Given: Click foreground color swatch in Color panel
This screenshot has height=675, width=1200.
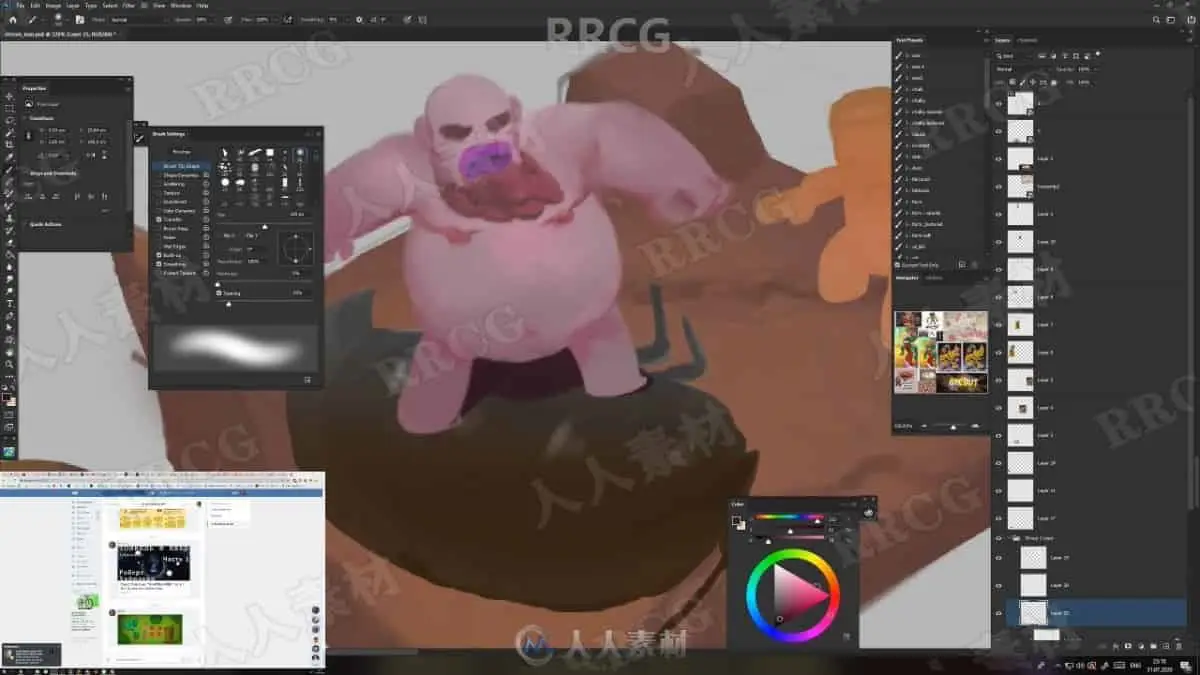Looking at the screenshot, I should pos(736,519).
